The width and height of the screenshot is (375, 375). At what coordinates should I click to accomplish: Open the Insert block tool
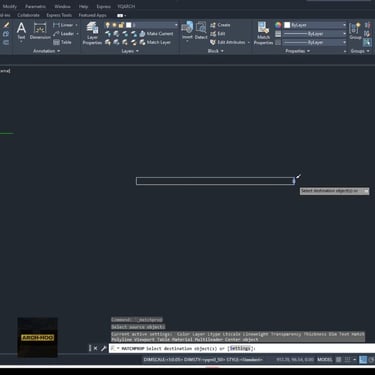coord(187,31)
